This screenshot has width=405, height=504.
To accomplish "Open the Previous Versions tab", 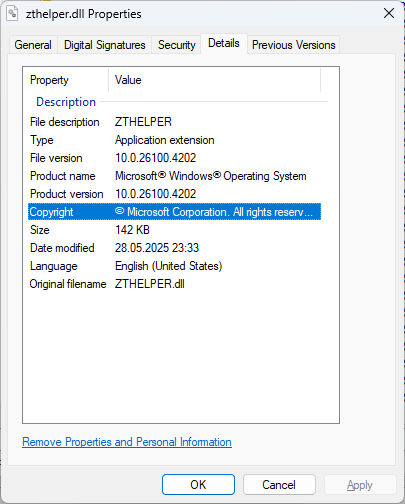I will tap(293, 45).
